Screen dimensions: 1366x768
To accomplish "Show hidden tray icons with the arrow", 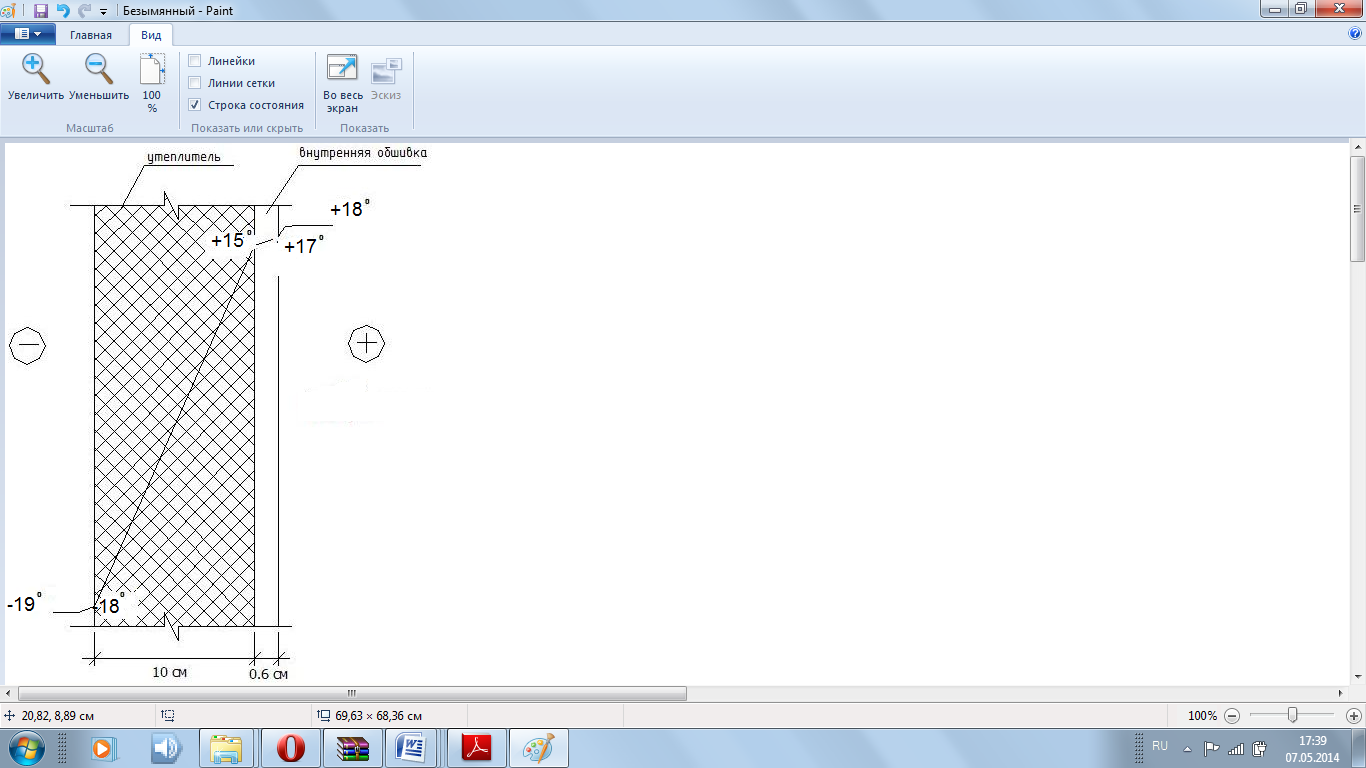I will 1187,748.
